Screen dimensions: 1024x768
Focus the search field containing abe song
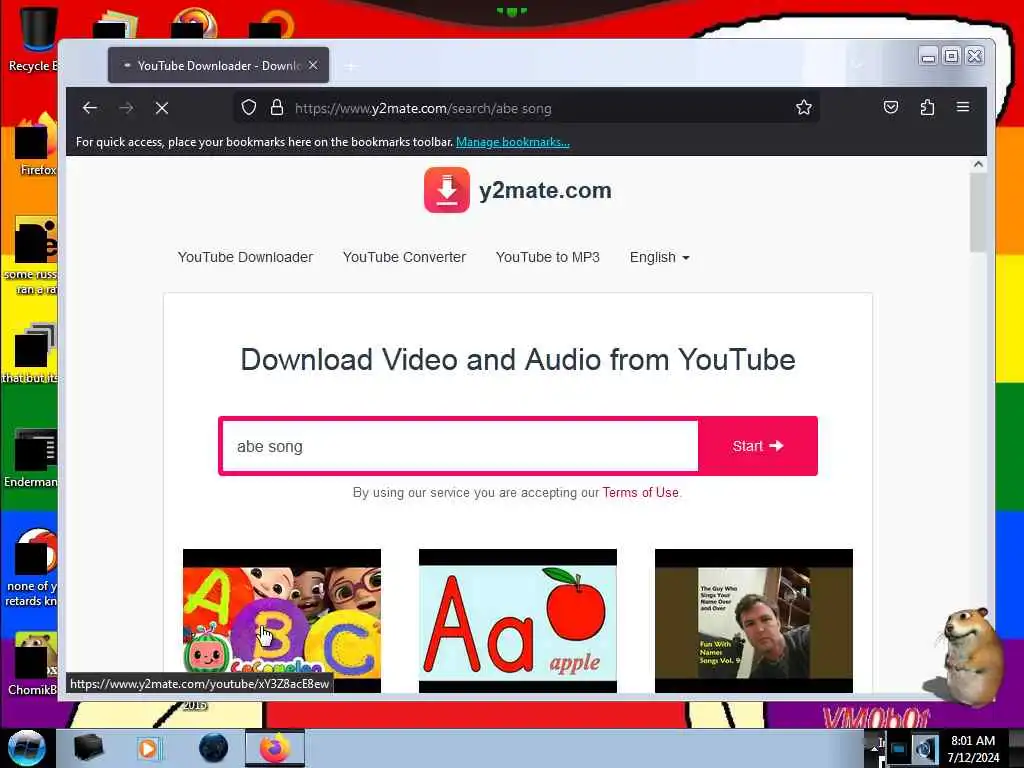460,446
